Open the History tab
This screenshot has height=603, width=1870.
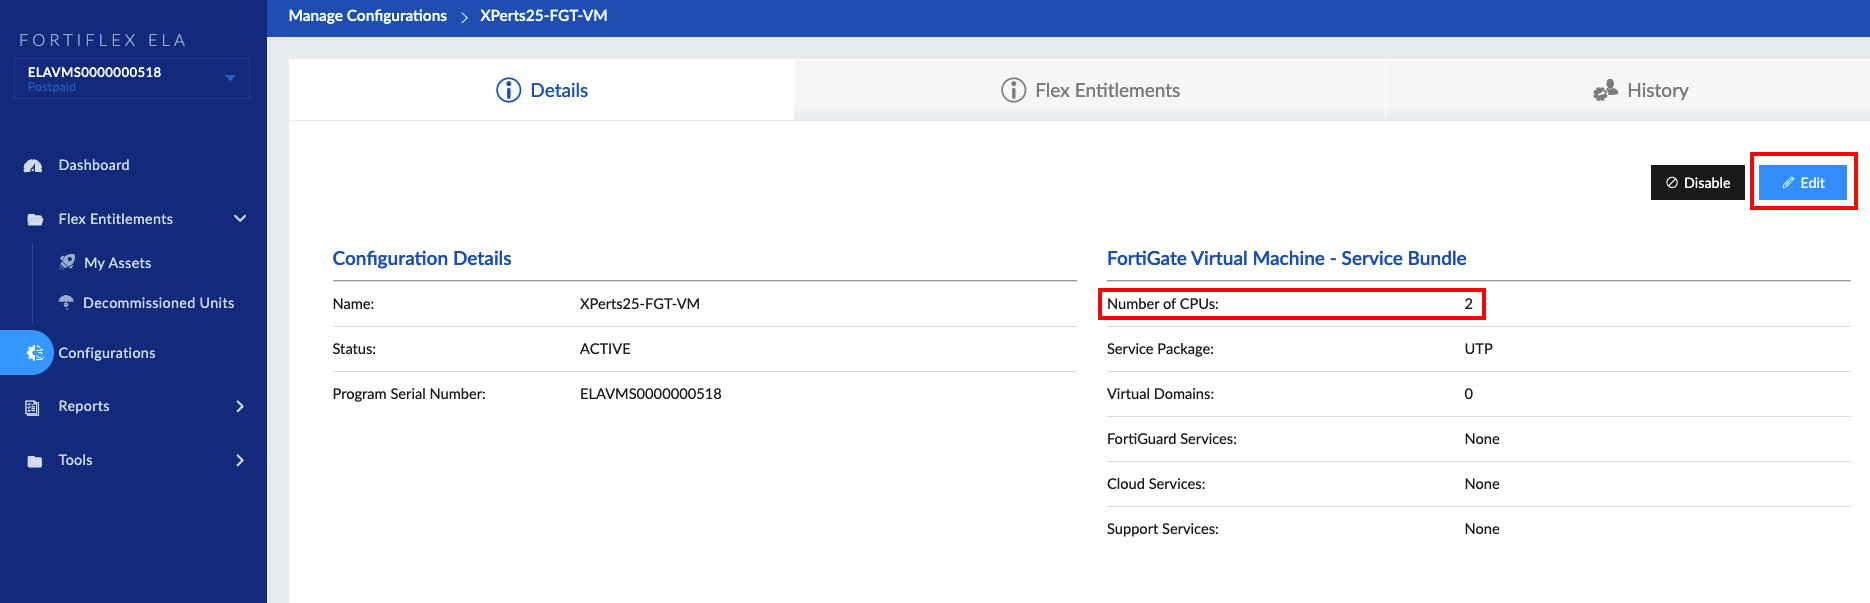[1628, 90]
